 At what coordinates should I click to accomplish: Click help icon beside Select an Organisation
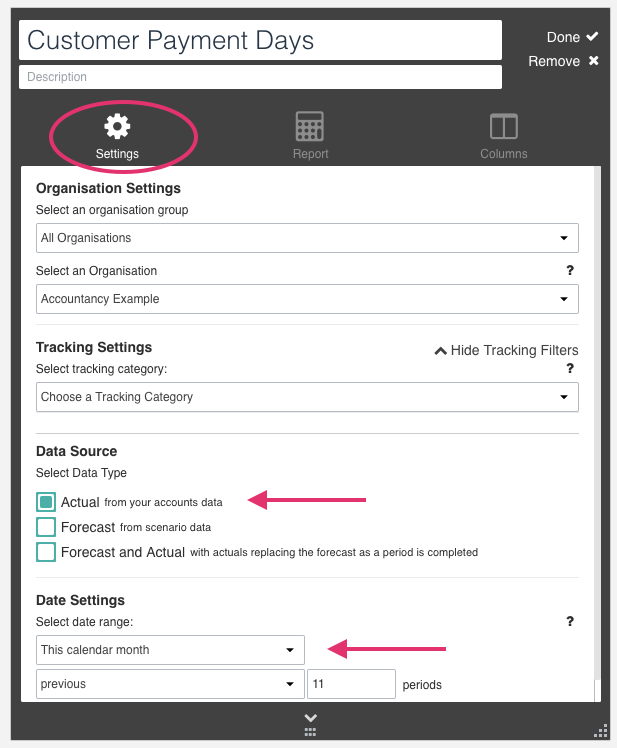click(570, 270)
